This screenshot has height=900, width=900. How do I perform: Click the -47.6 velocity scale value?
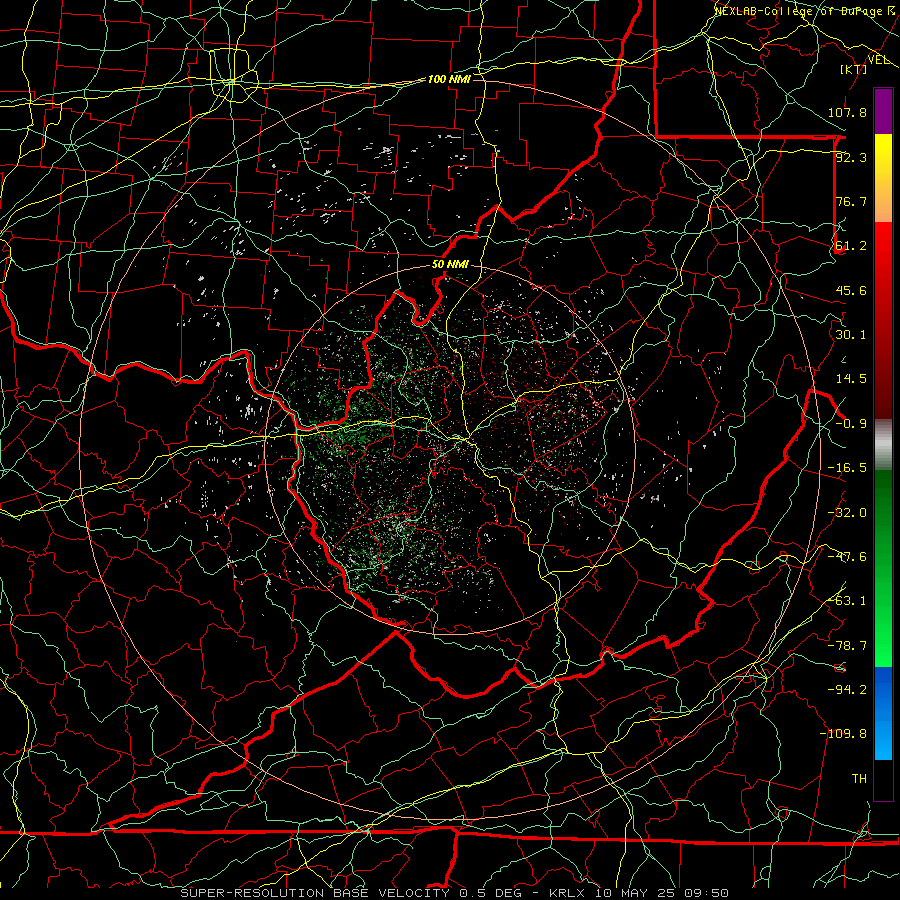pos(847,557)
